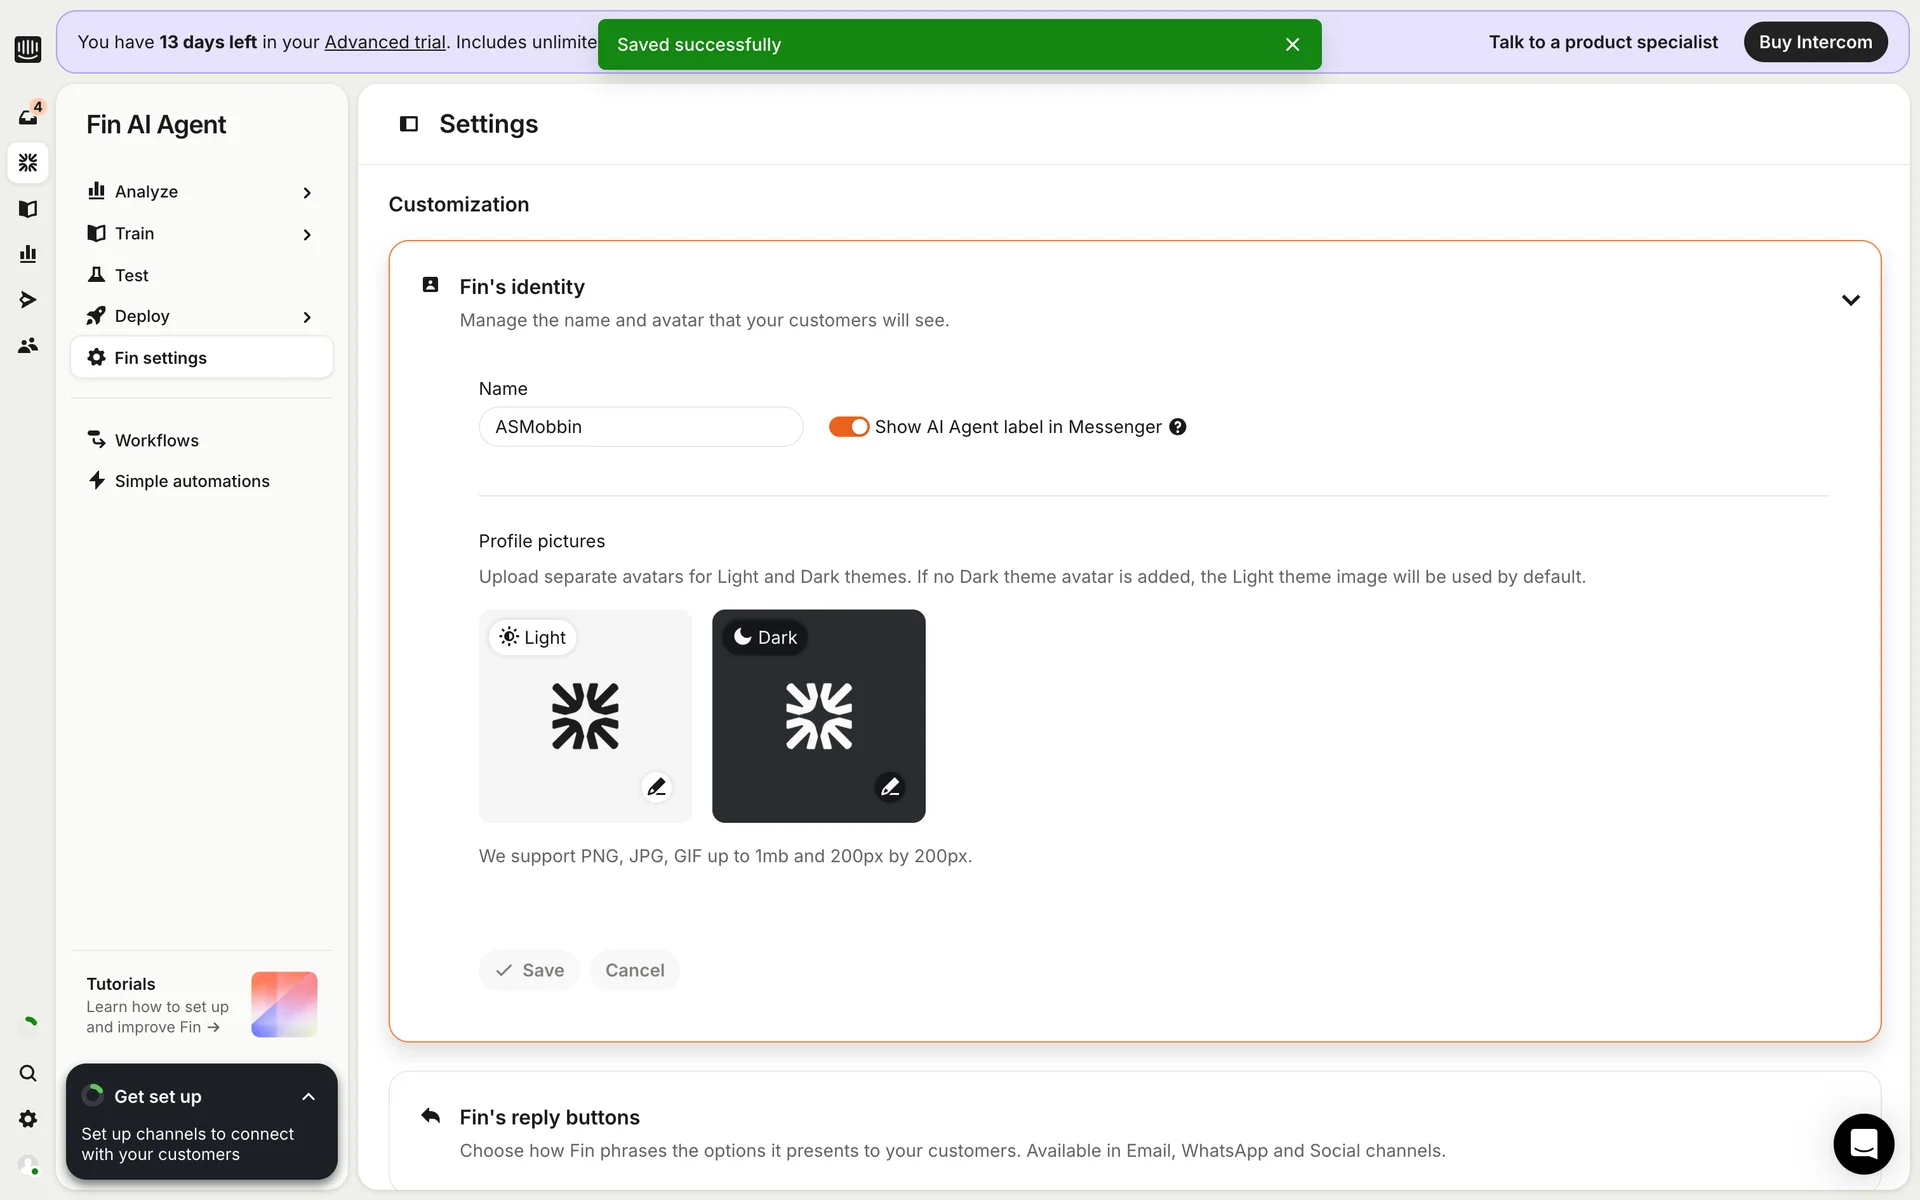Edit the Light theme avatar pencil
Viewport: 1920px width, 1200px height.
coord(656,787)
